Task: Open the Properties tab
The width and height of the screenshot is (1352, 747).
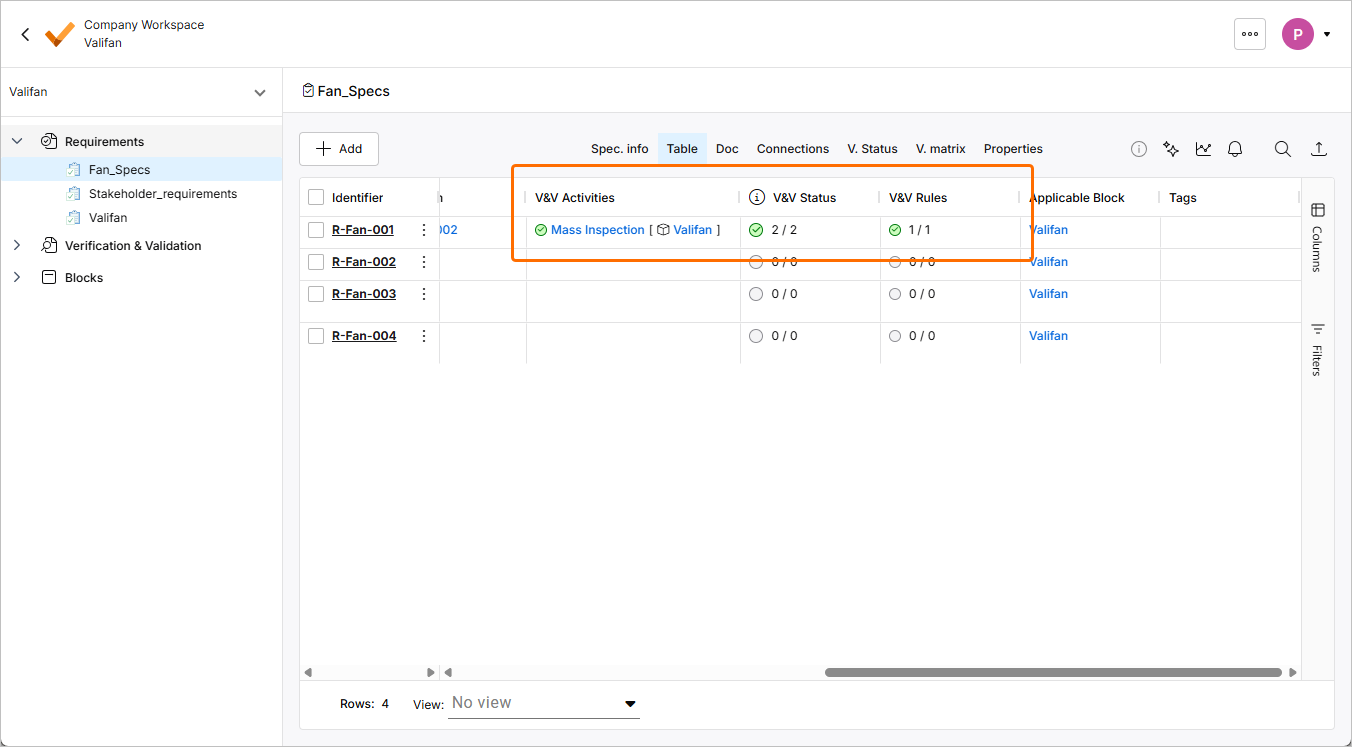Action: (x=1013, y=149)
